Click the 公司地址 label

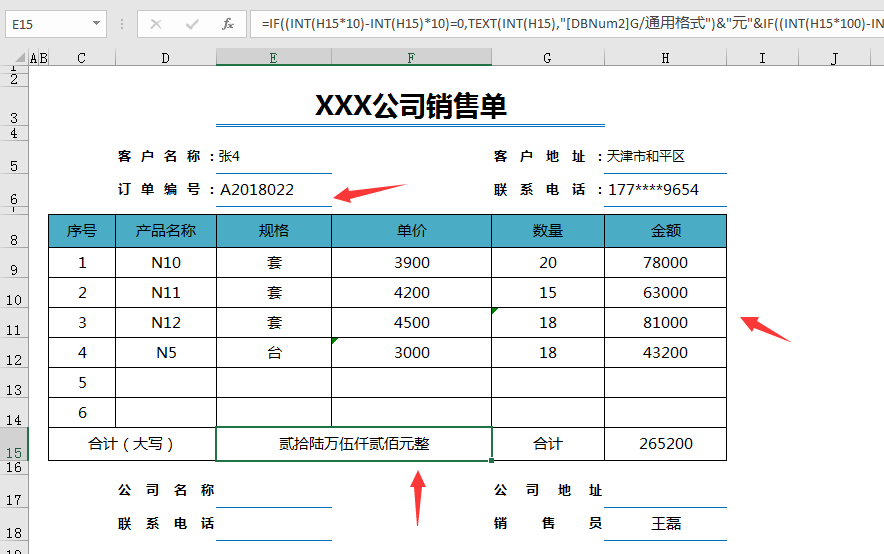coord(548,490)
